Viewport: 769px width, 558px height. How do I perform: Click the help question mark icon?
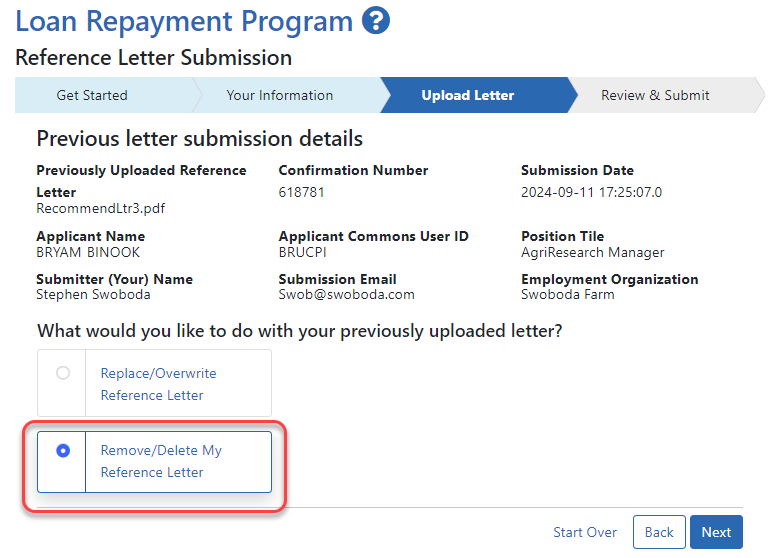tap(376, 20)
